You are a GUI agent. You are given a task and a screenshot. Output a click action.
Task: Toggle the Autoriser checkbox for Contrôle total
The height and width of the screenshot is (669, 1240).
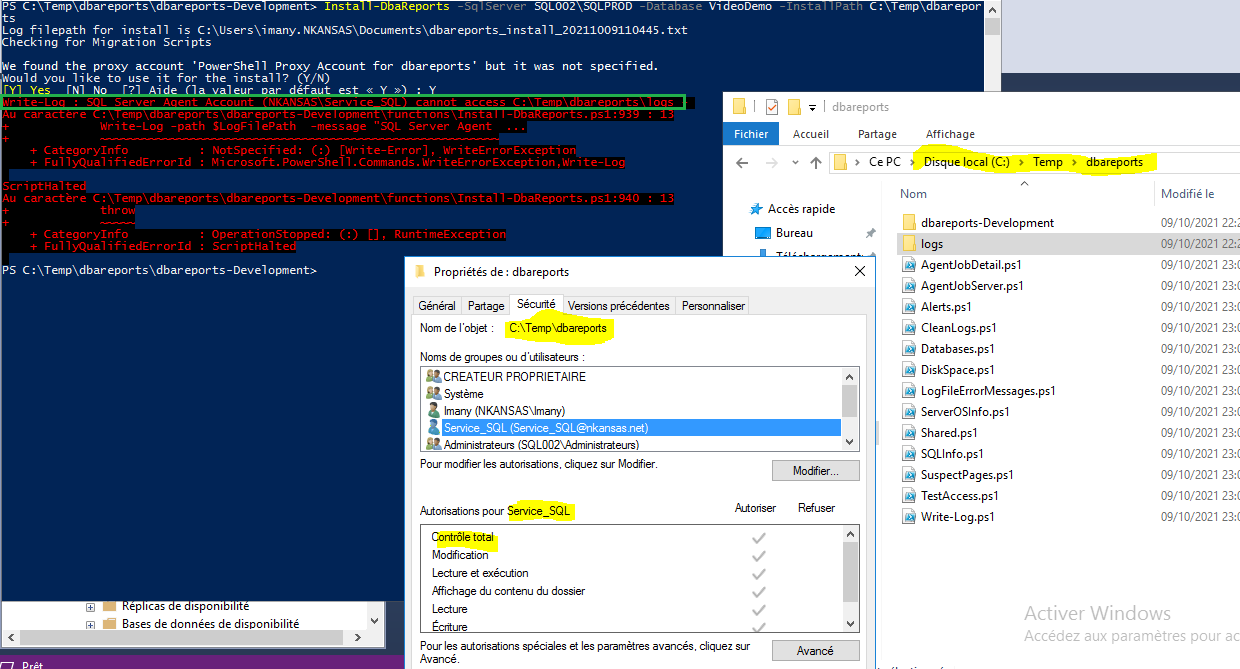point(757,536)
